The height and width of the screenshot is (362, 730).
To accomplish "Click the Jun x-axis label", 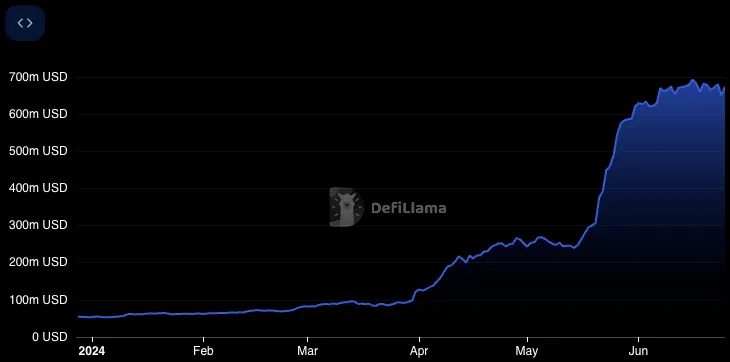I will tap(638, 351).
